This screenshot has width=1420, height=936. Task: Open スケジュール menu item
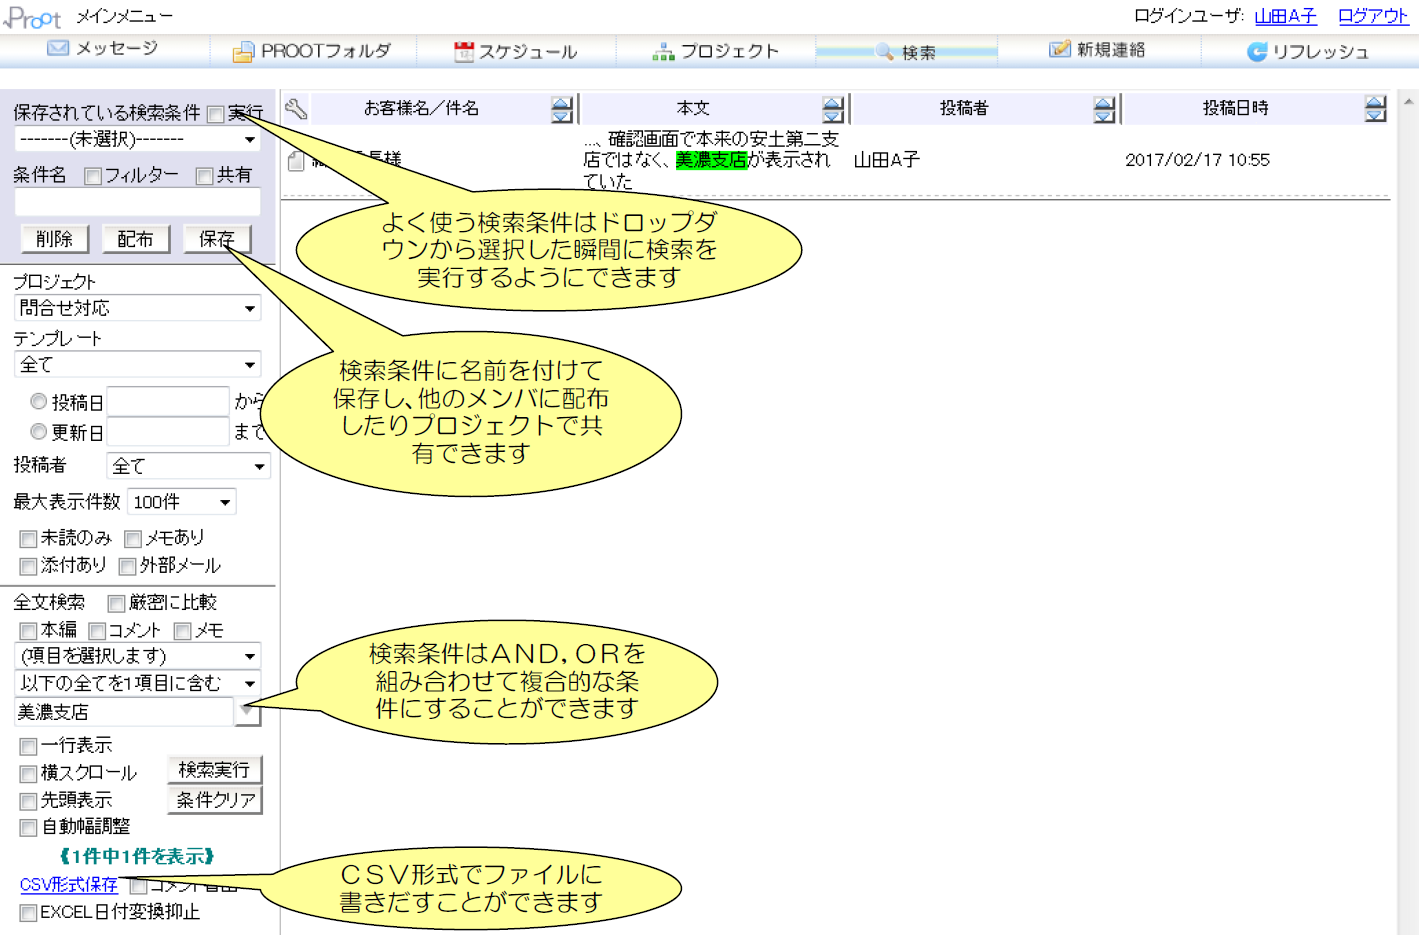(516, 51)
